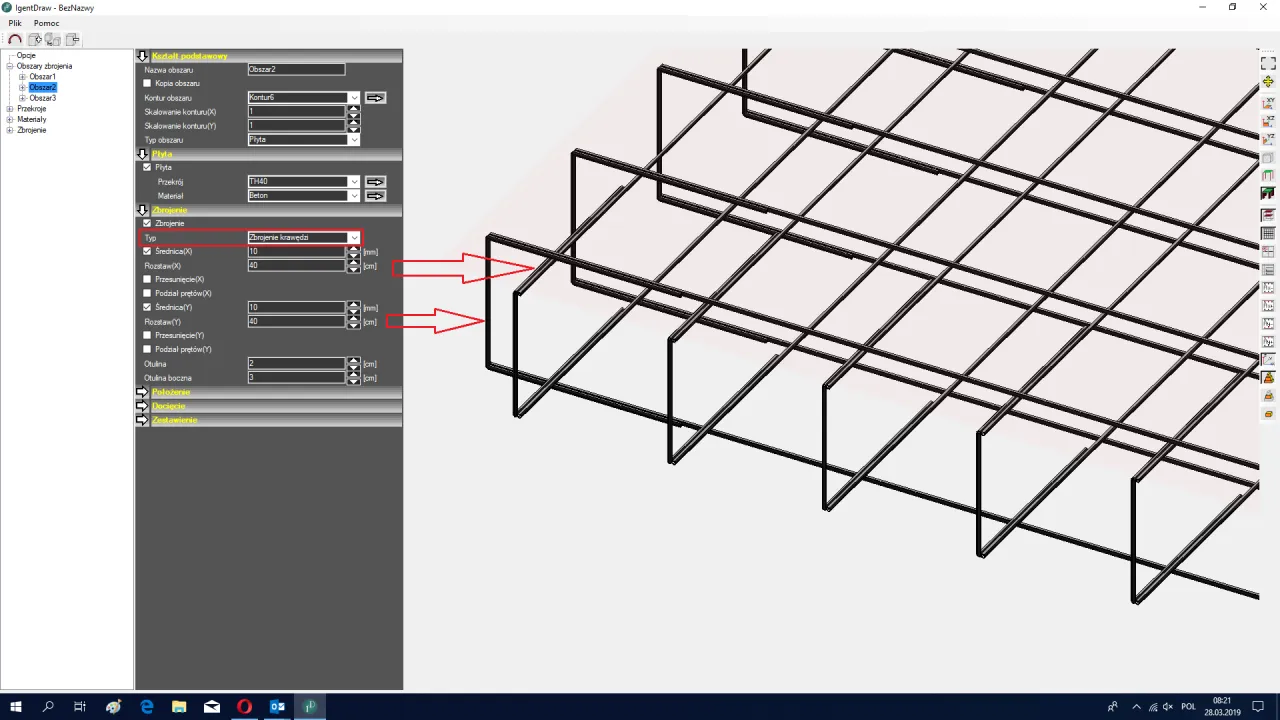Increase the Otulina value with the up arrow
Screen dimensions: 1280x720
coord(353,360)
